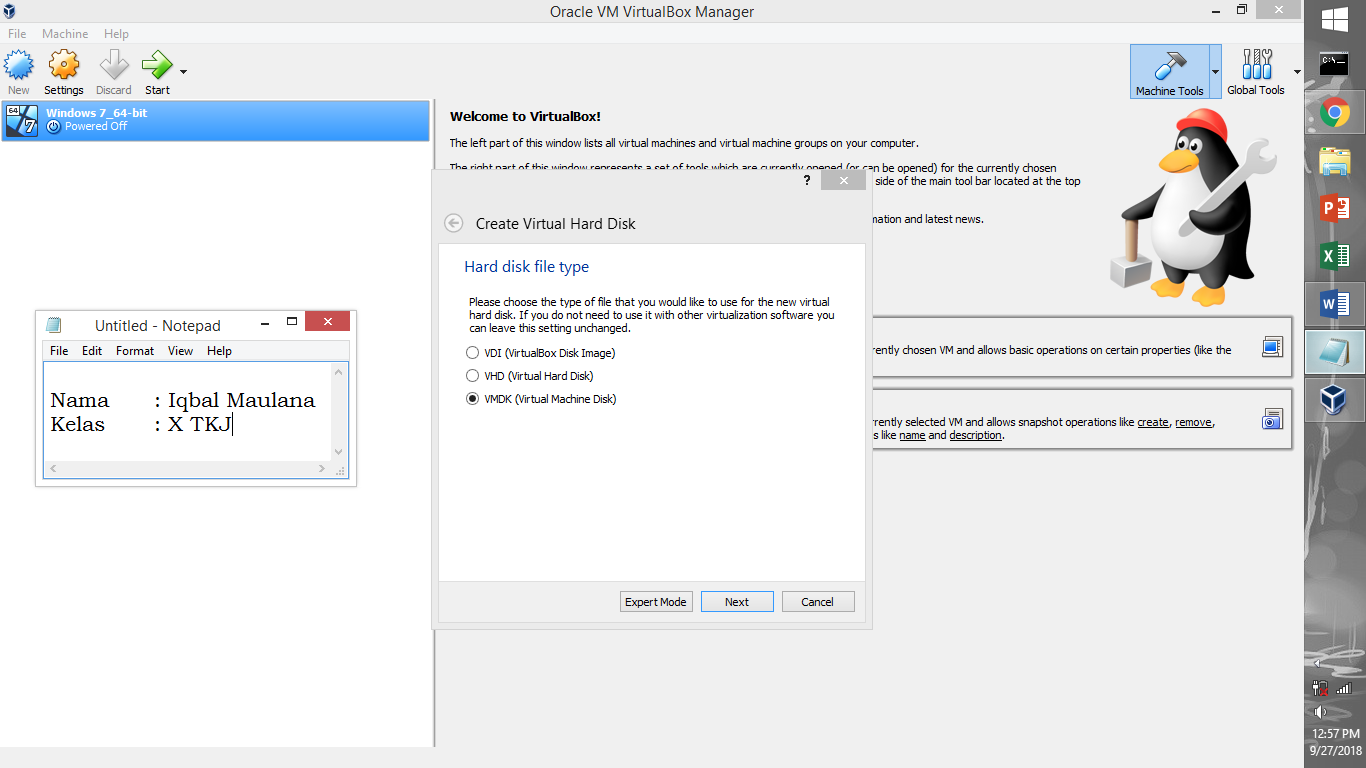The width and height of the screenshot is (1366, 768).
Task: Click the Welcome to VirtualBox! heading
Action: tap(525, 117)
